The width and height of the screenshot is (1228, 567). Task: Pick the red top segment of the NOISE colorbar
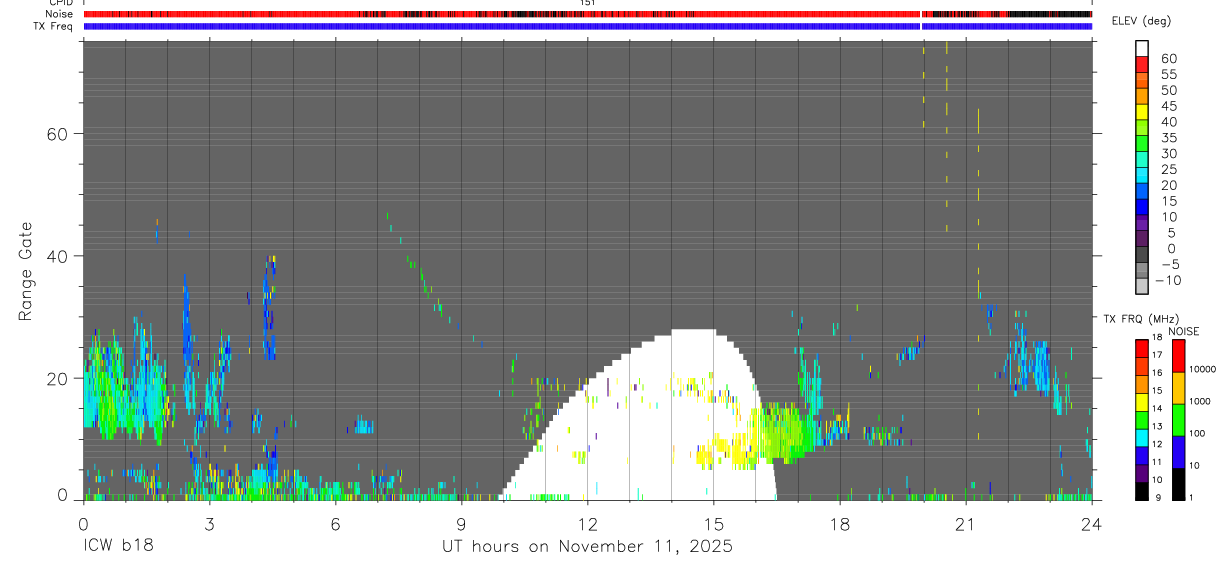point(1178,355)
